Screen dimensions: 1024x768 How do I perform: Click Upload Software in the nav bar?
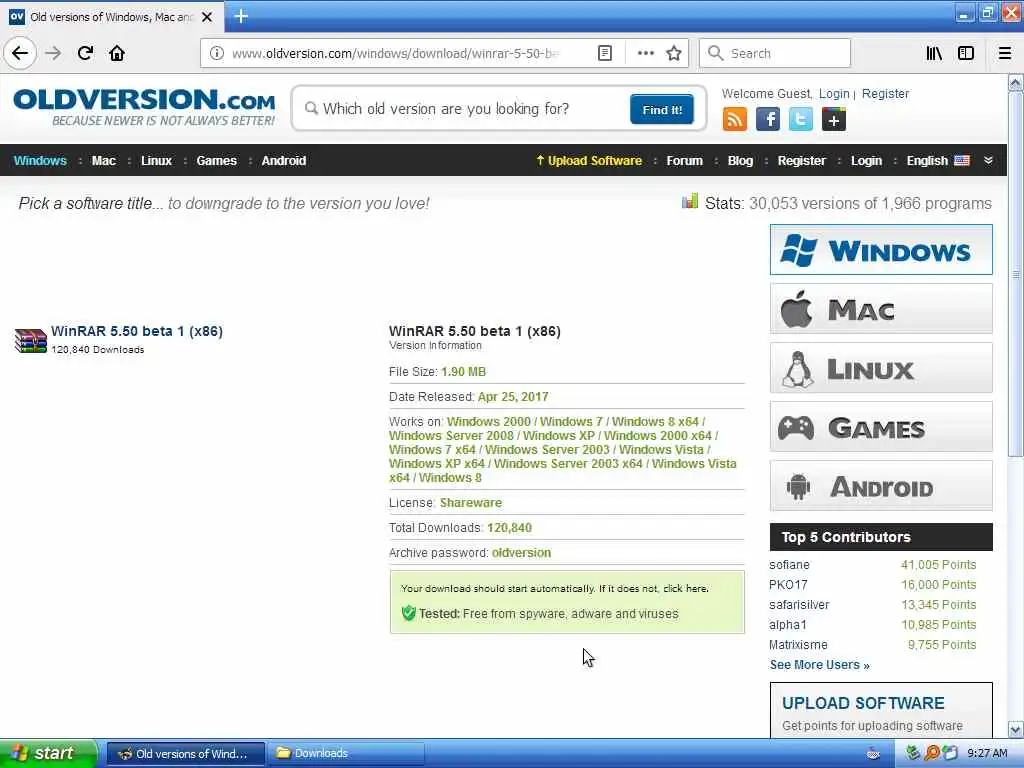click(589, 160)
